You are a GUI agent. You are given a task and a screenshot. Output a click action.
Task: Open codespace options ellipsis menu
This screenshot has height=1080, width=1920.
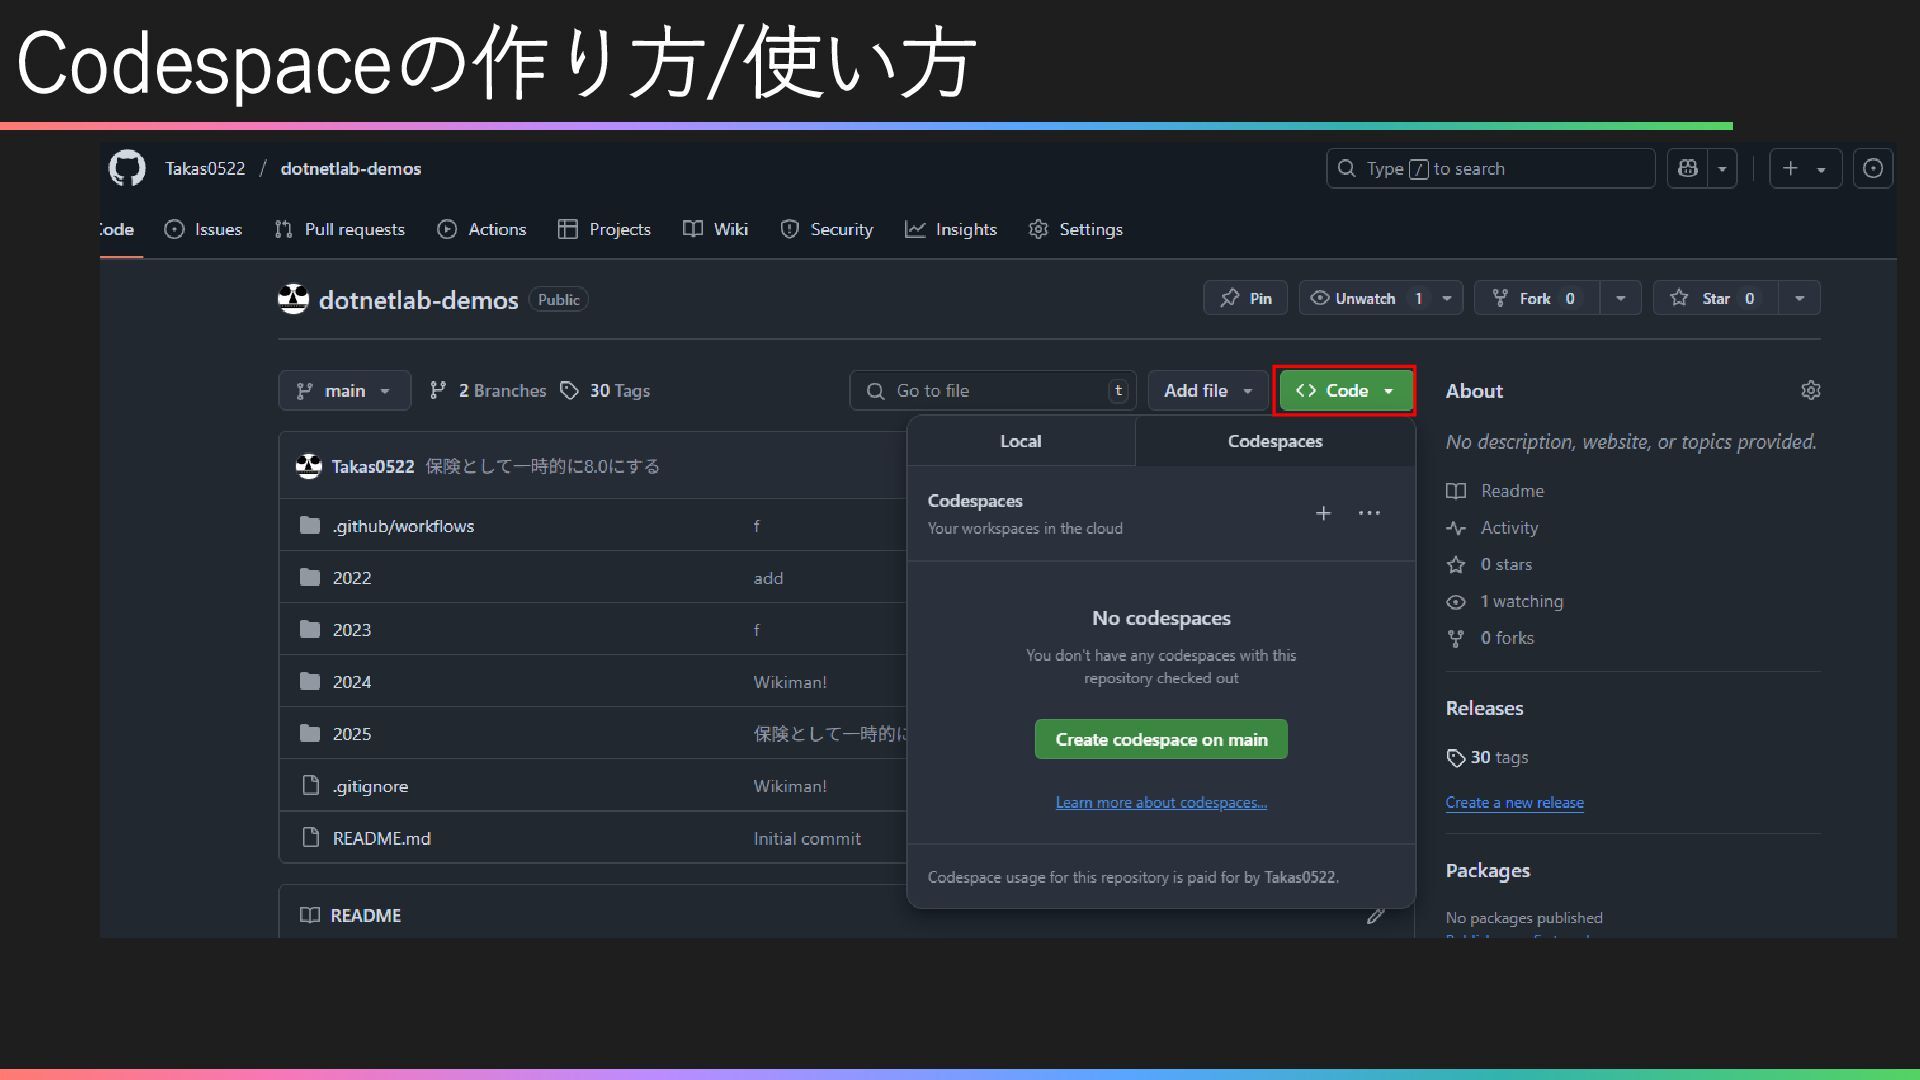click(1369, 513)
